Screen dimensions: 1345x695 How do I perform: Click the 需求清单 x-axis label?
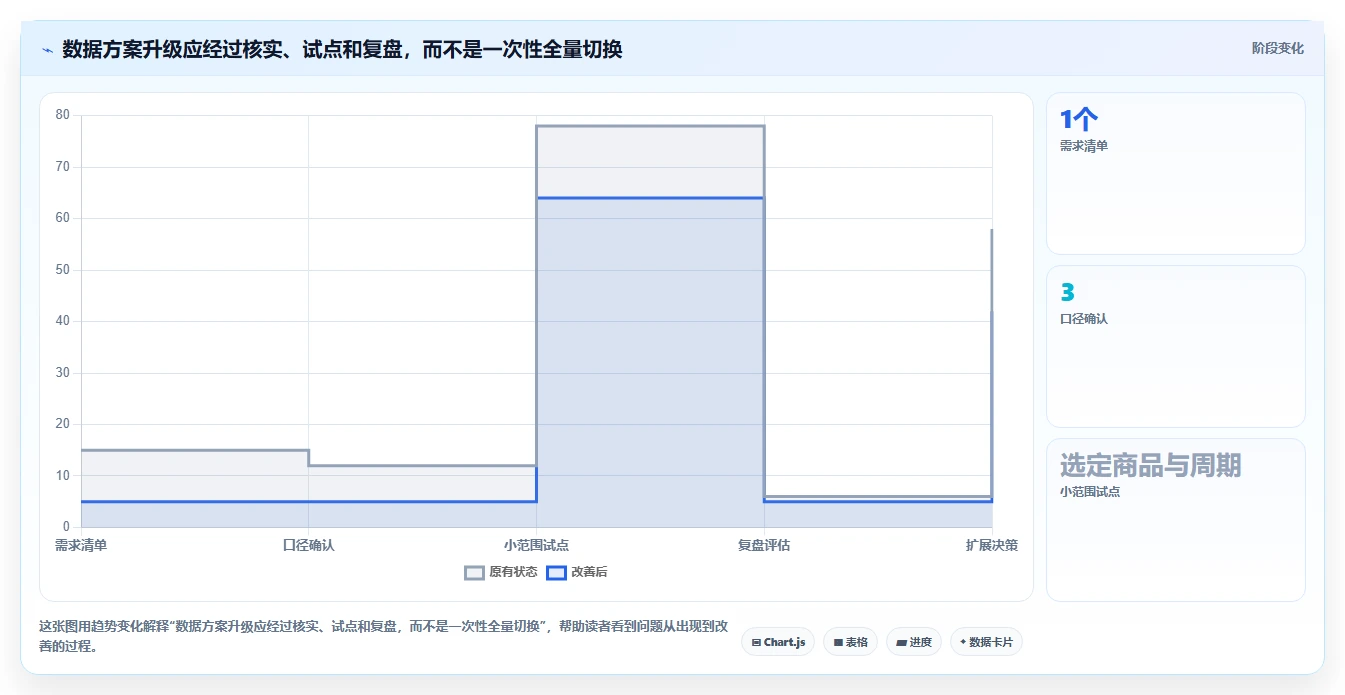pyautogui.click(x=81, y=545)
